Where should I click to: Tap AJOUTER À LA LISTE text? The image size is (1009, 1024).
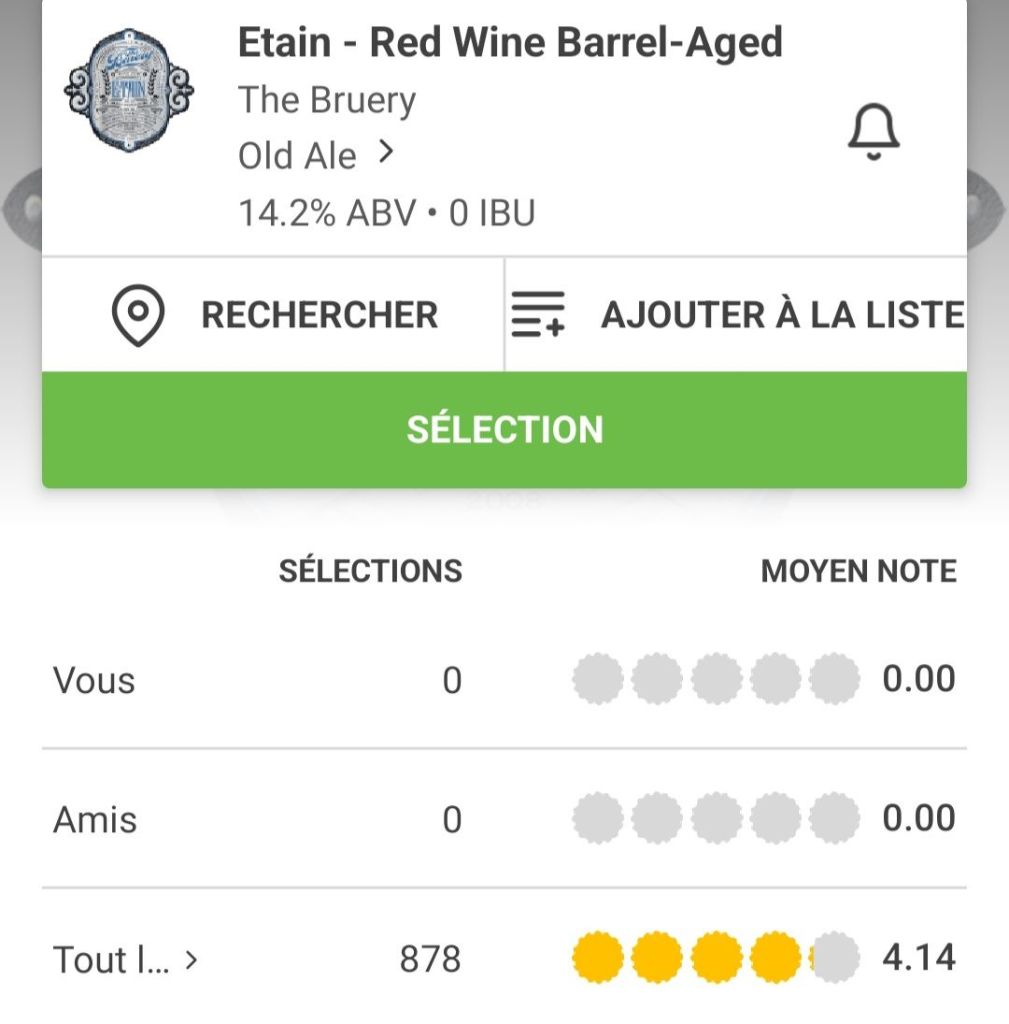pyautogui.click(x=782, y=315)
